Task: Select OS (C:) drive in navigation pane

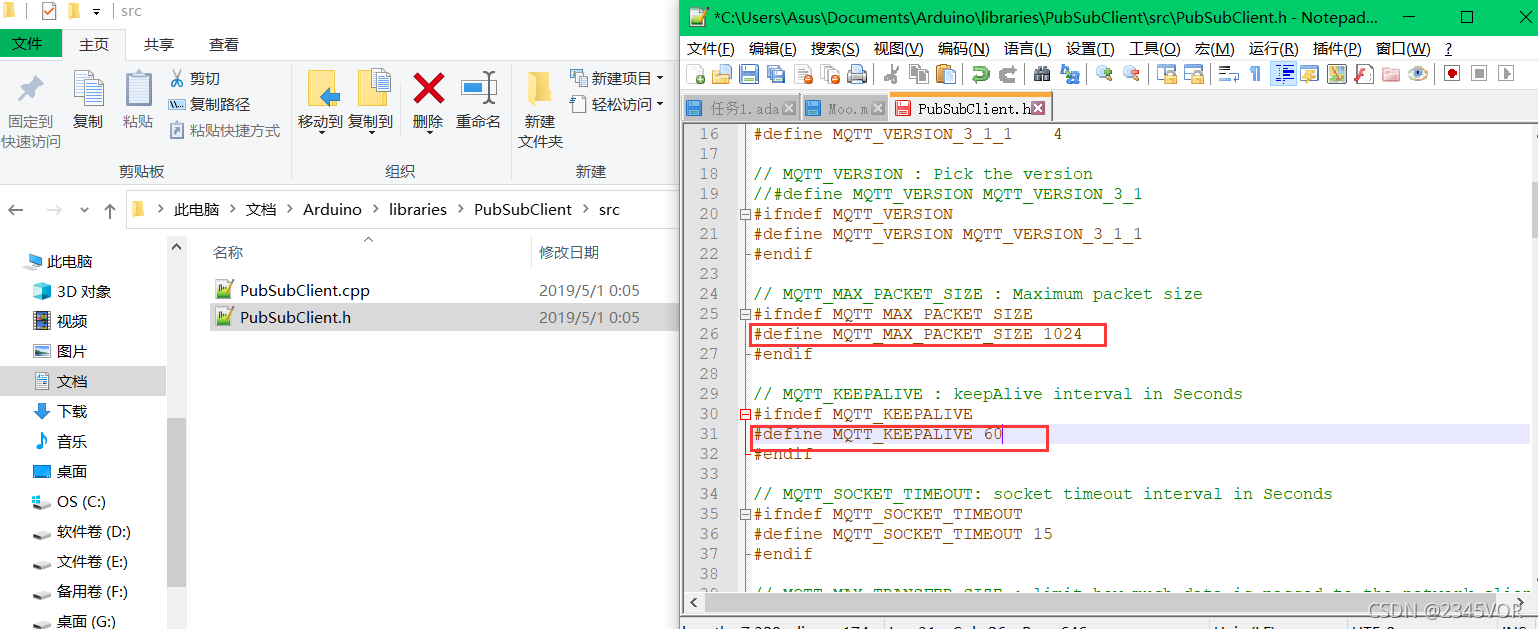Action: 81,501
